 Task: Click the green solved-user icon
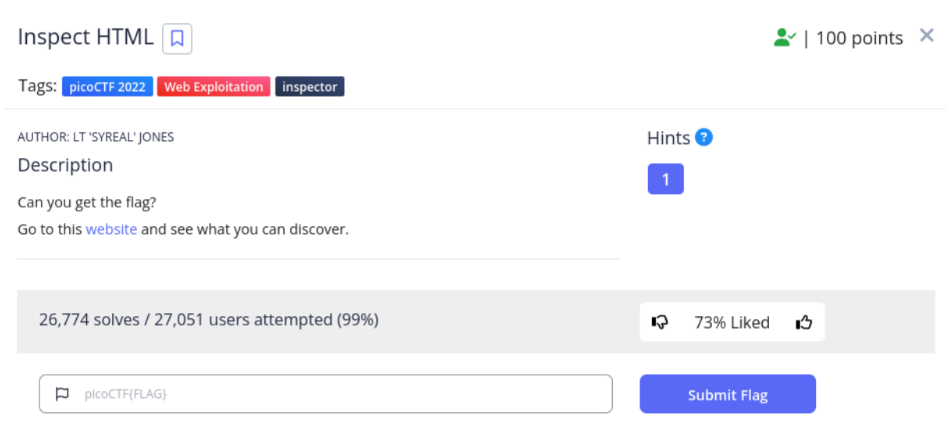coord(784,38)
